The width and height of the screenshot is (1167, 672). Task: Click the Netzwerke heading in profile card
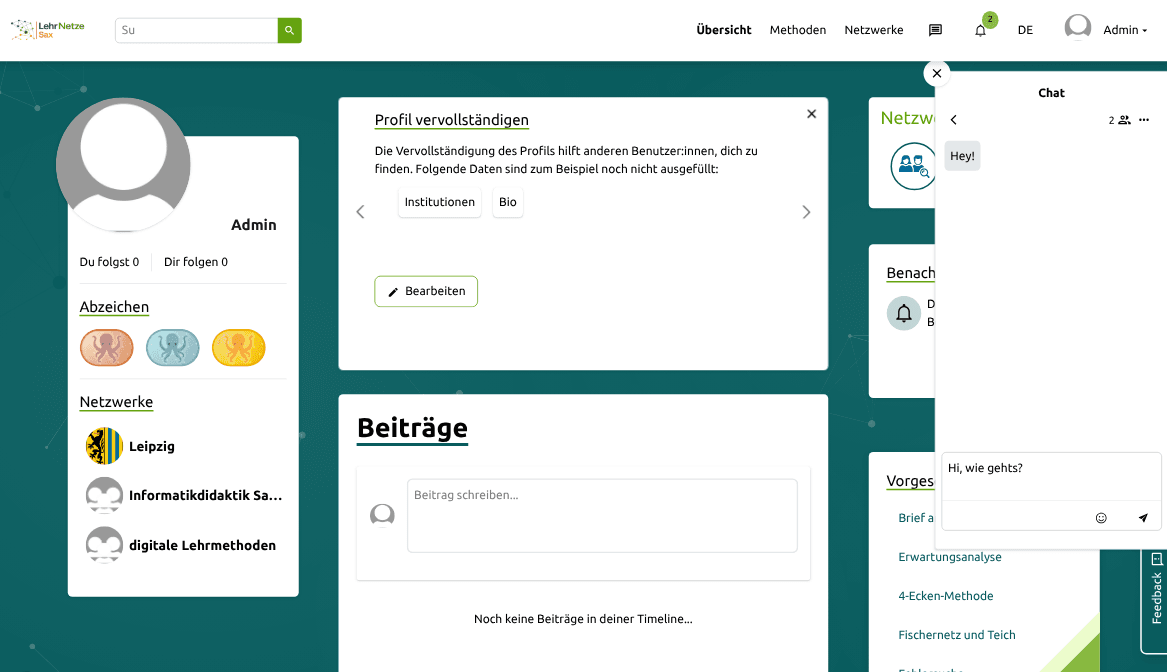click(116, 402)
